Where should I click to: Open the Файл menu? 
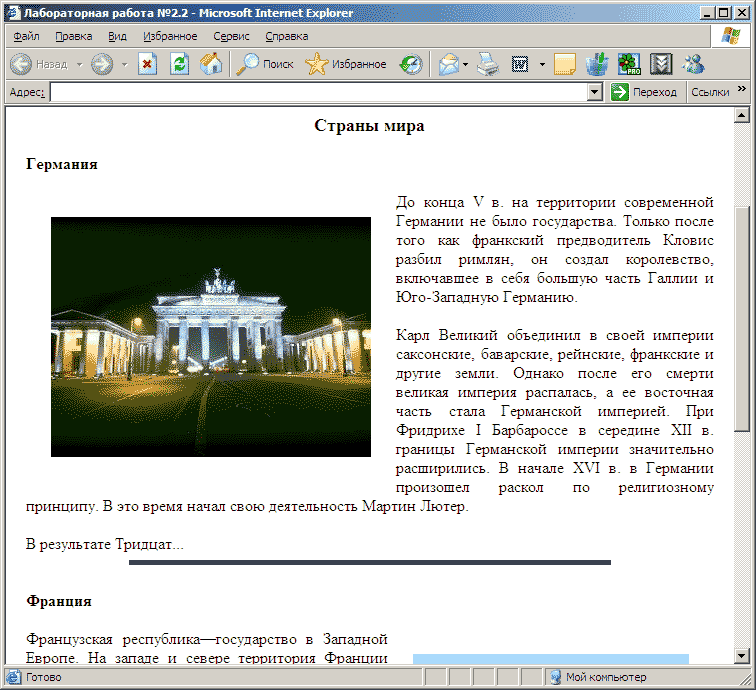click(x=26, y=37)
